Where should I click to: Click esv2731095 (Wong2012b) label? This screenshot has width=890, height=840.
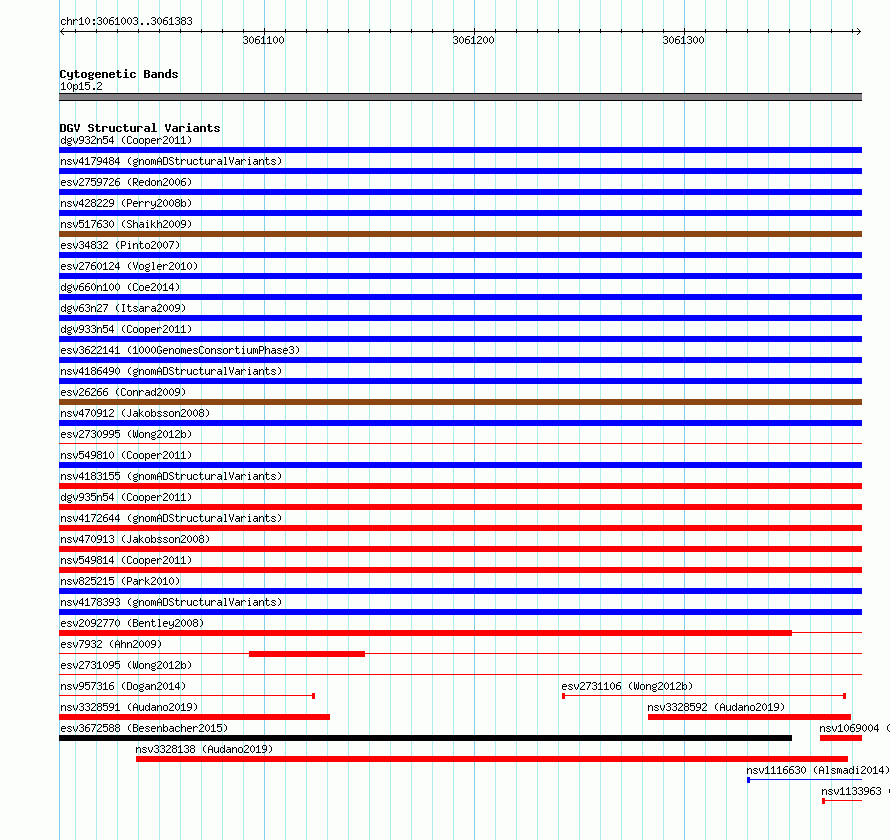point(126,665)
